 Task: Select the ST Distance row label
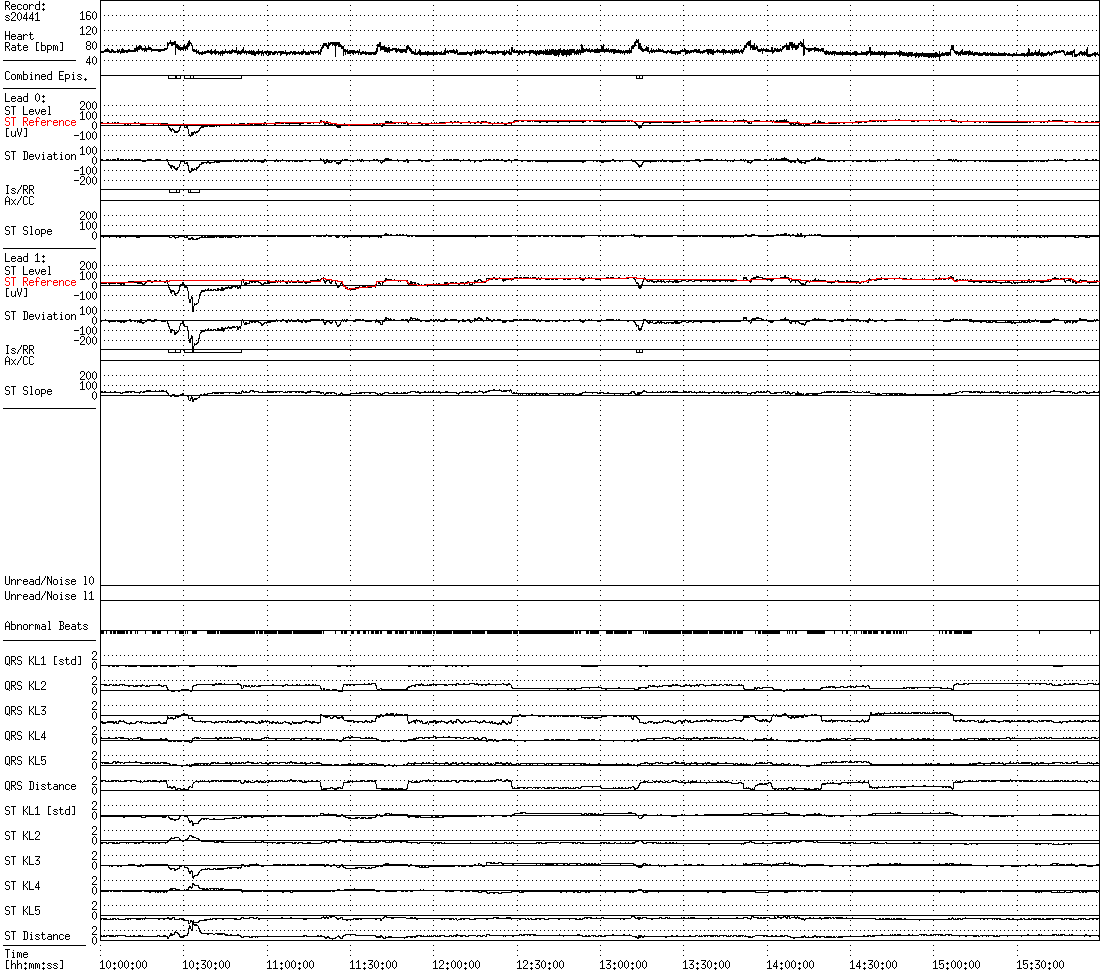point(37,936)
